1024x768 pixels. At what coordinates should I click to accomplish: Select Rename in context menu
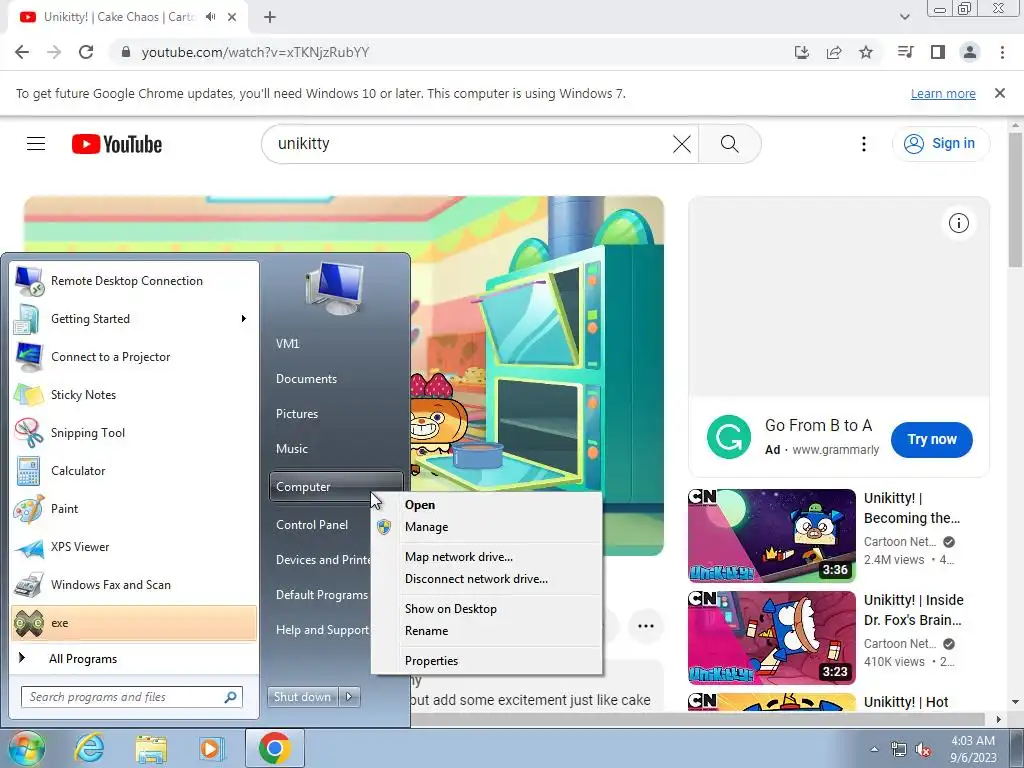486,631
